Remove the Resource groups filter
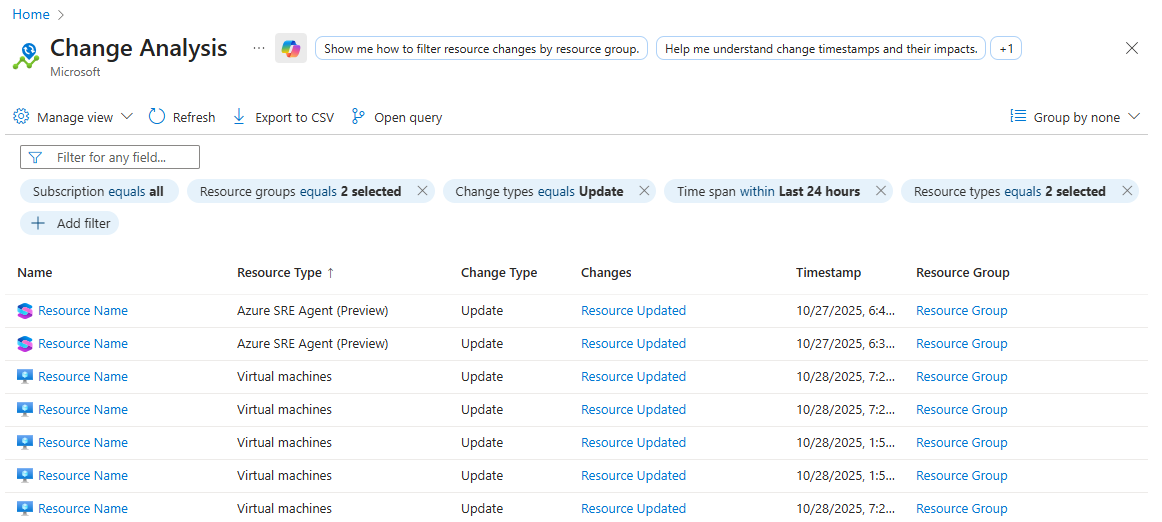1162x522 pixels. [x=422, y=191]
